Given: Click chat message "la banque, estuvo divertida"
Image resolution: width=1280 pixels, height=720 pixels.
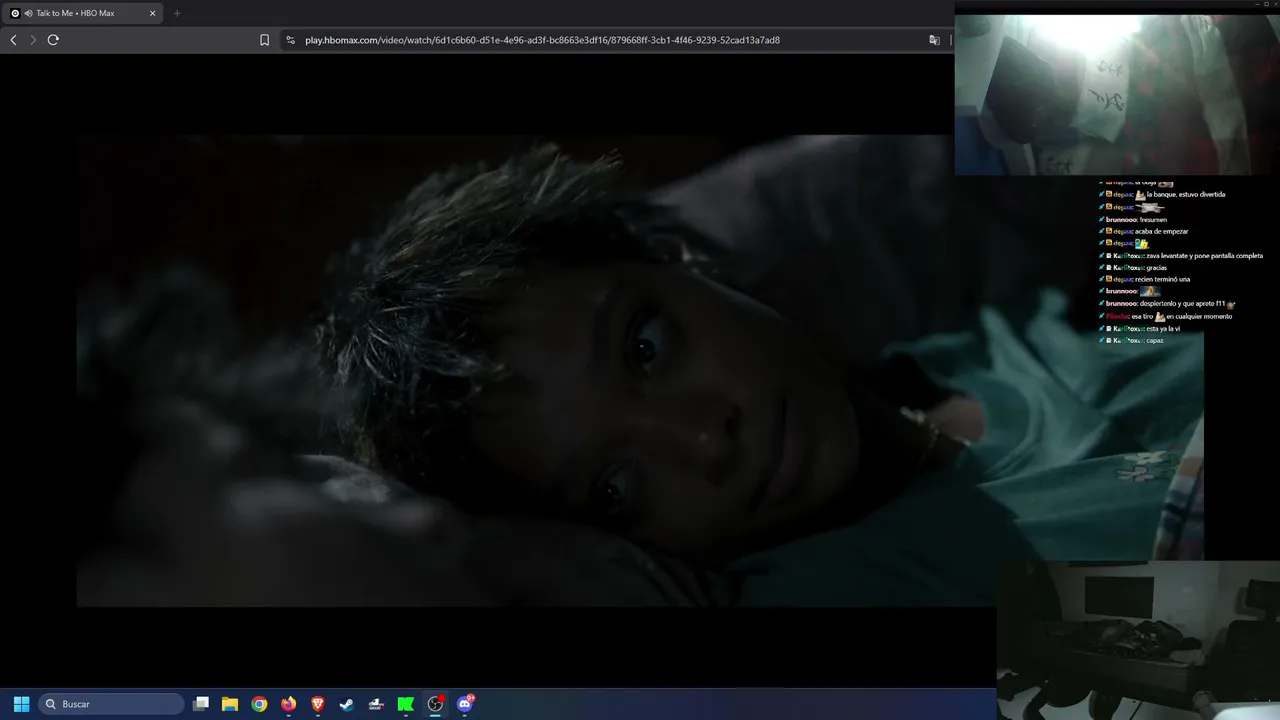Looking at the screenshot, I should (1186, 194).
